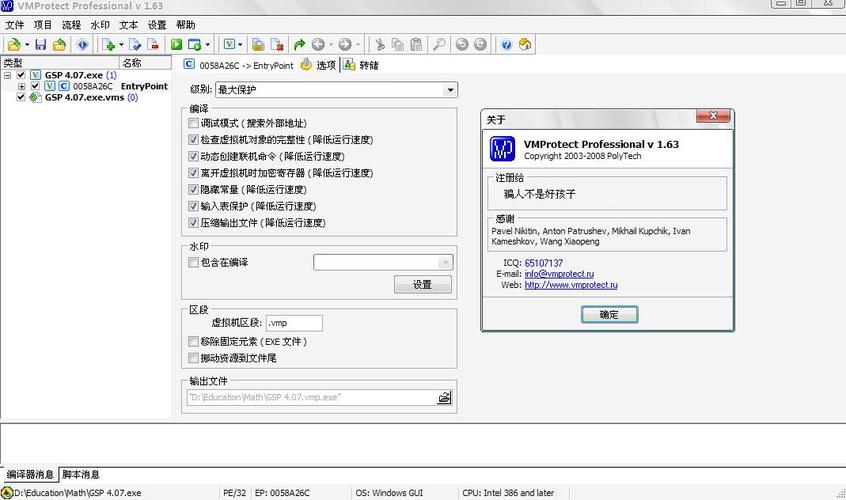Click the run window toolbar icon

point(195,45)
